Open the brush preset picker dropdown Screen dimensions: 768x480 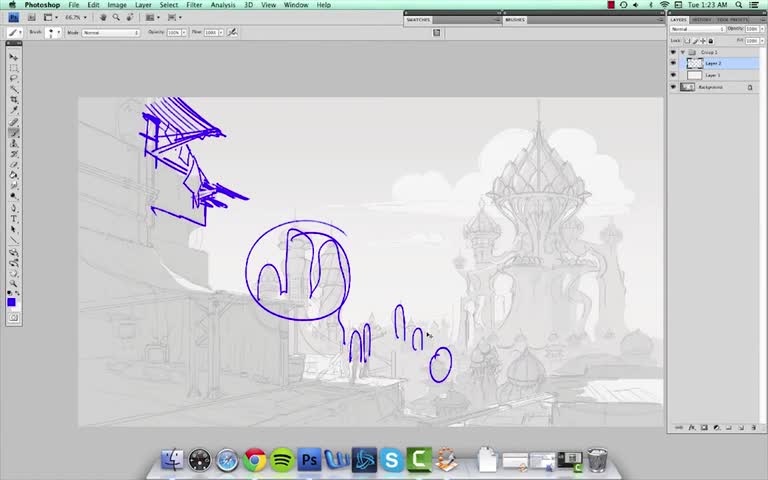click(x=59, y=32)
